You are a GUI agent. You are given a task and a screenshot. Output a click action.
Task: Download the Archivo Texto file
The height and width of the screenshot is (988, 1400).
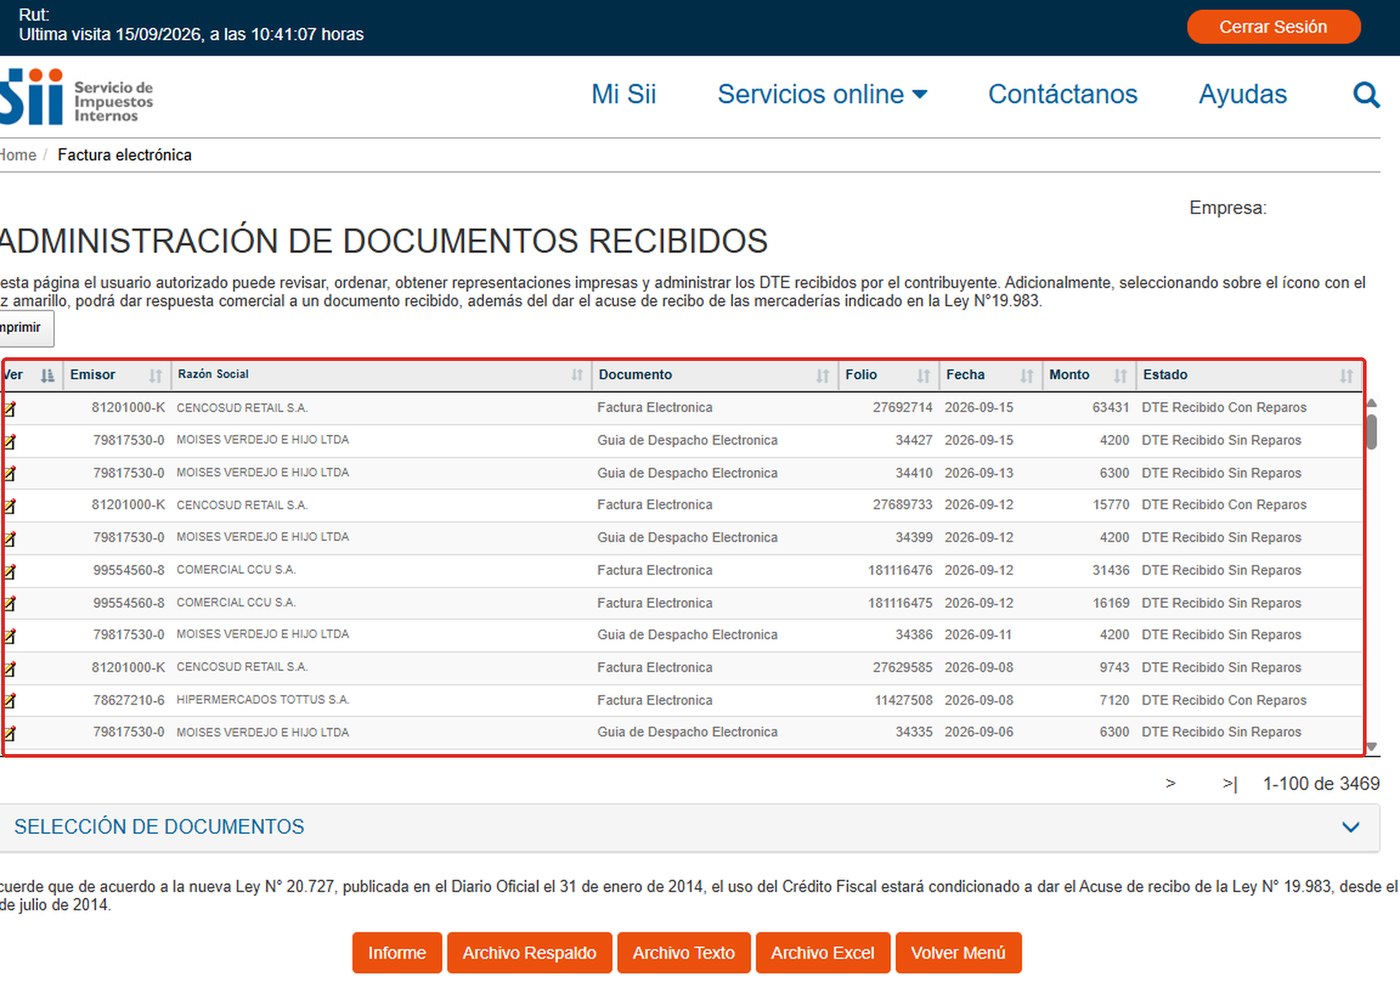point(684,953)
